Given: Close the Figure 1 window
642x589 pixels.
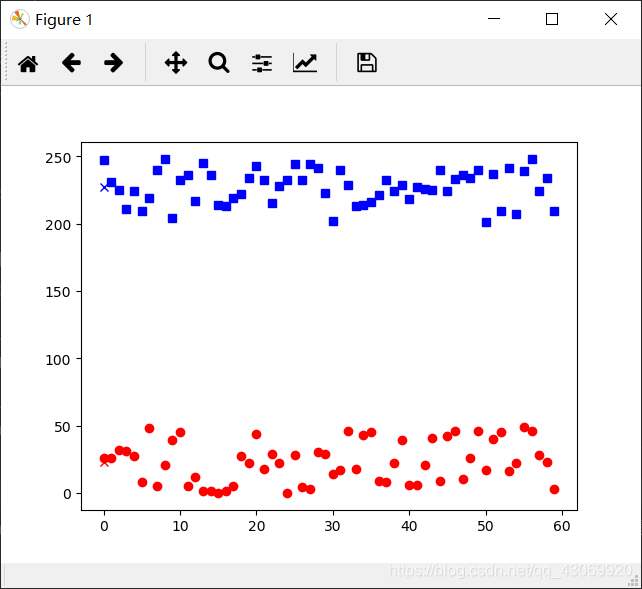Looking at the screenshot, I should (x=611, y=19).
